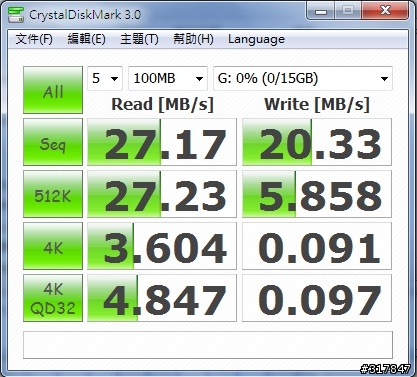Start the 4K benchmark test
Viewport: 417px width, 377px height.
(x=53, y=246)
